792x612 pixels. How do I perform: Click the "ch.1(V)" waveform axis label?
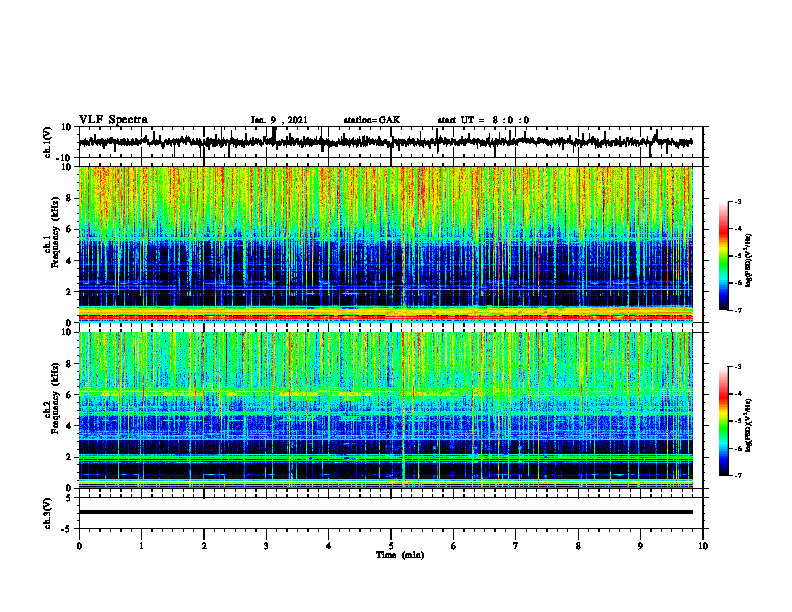click(49, 142)
